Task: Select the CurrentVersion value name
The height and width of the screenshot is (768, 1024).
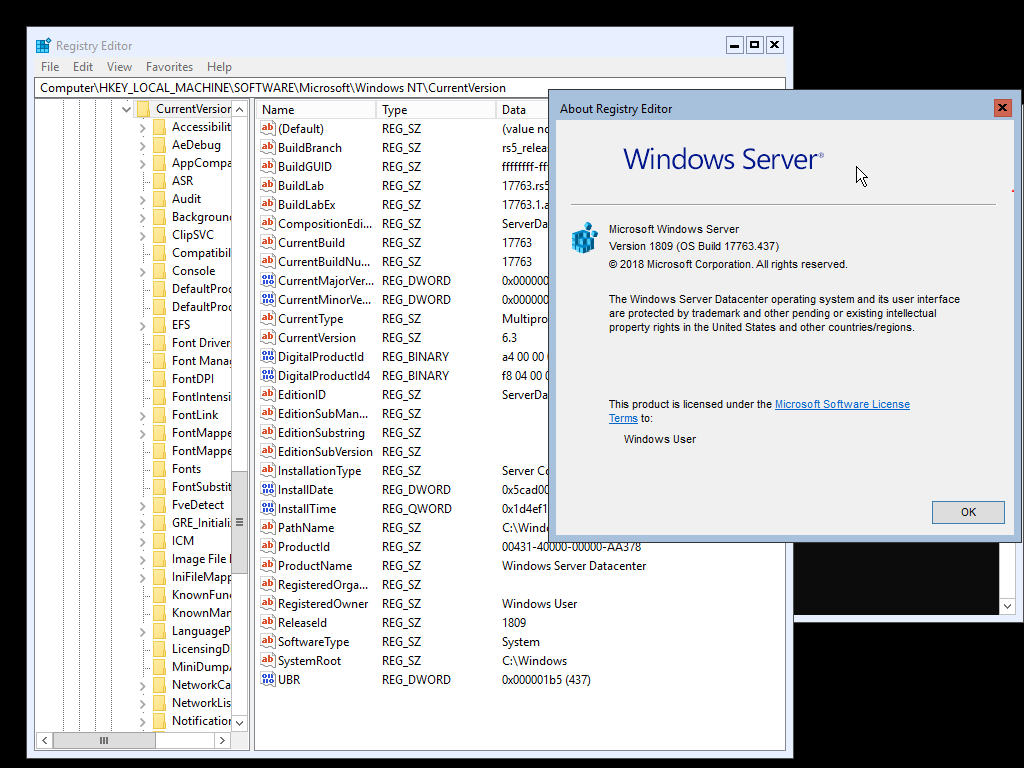Action: point(317,338)
